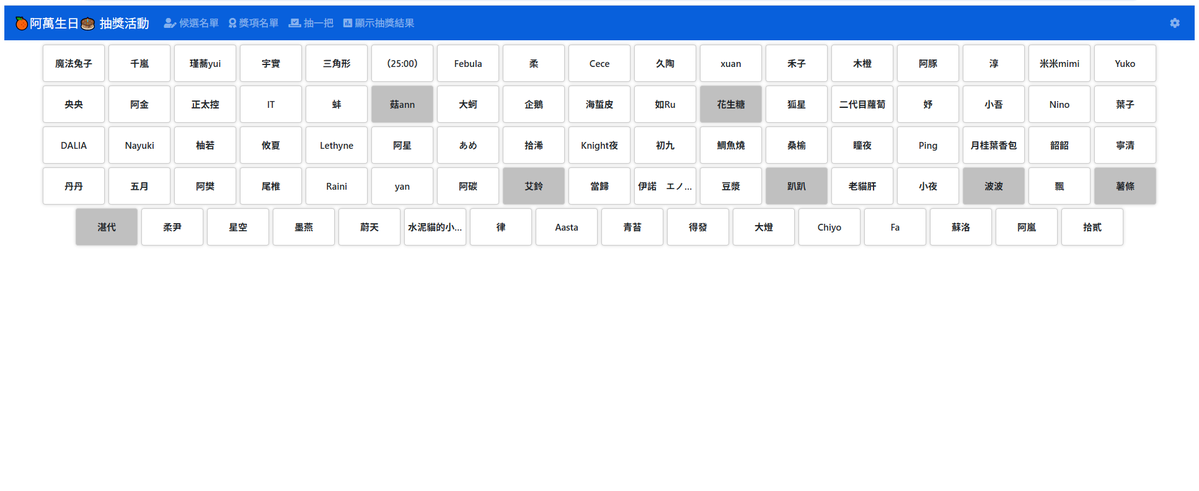Pick the Raini card

click(336, 187)
